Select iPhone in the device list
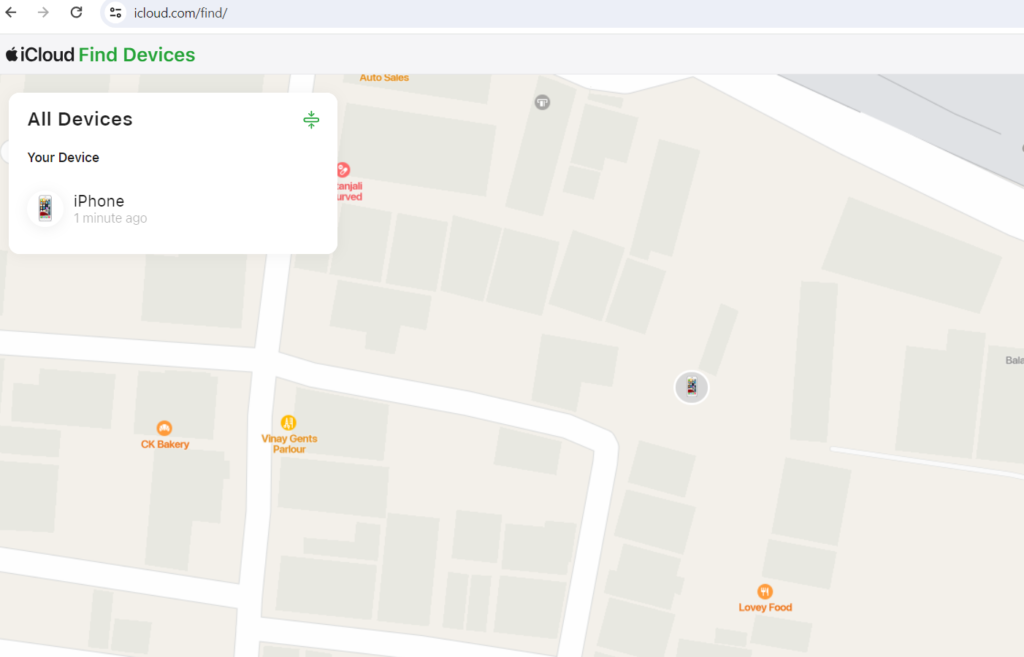Screen dimensions: 1024x657 pyautogui.click(x=173, y=208)
